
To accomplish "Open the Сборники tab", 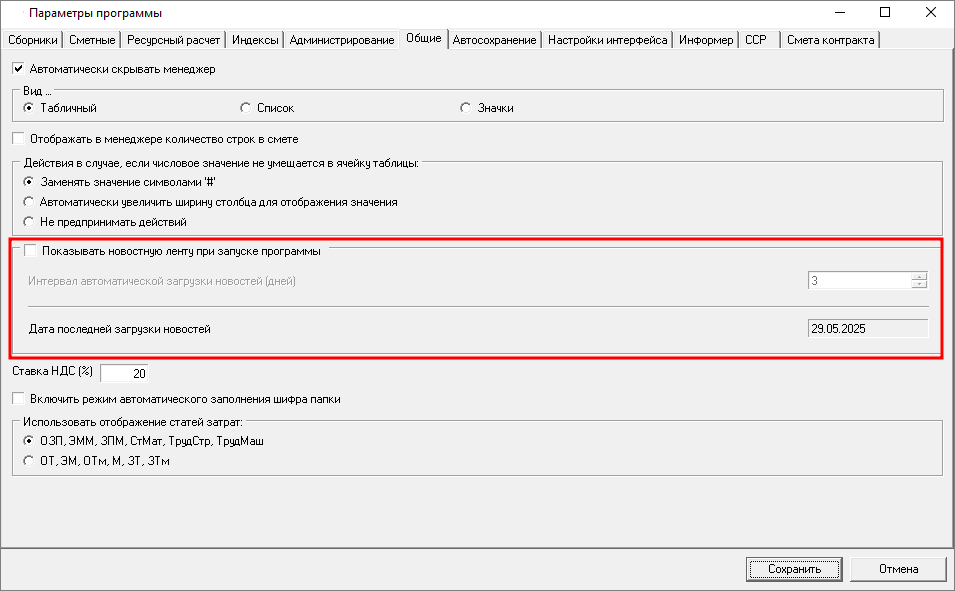I will tap(32, 40).
